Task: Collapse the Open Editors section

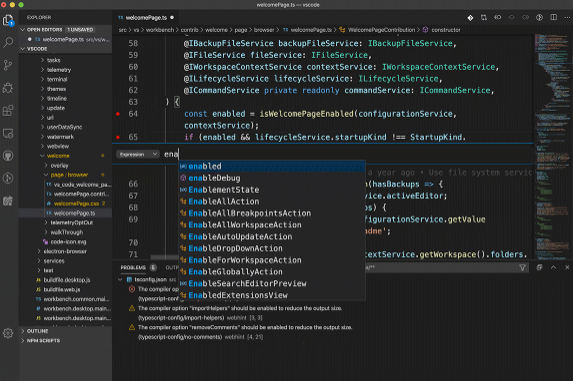Action: [x=65, y=30]
